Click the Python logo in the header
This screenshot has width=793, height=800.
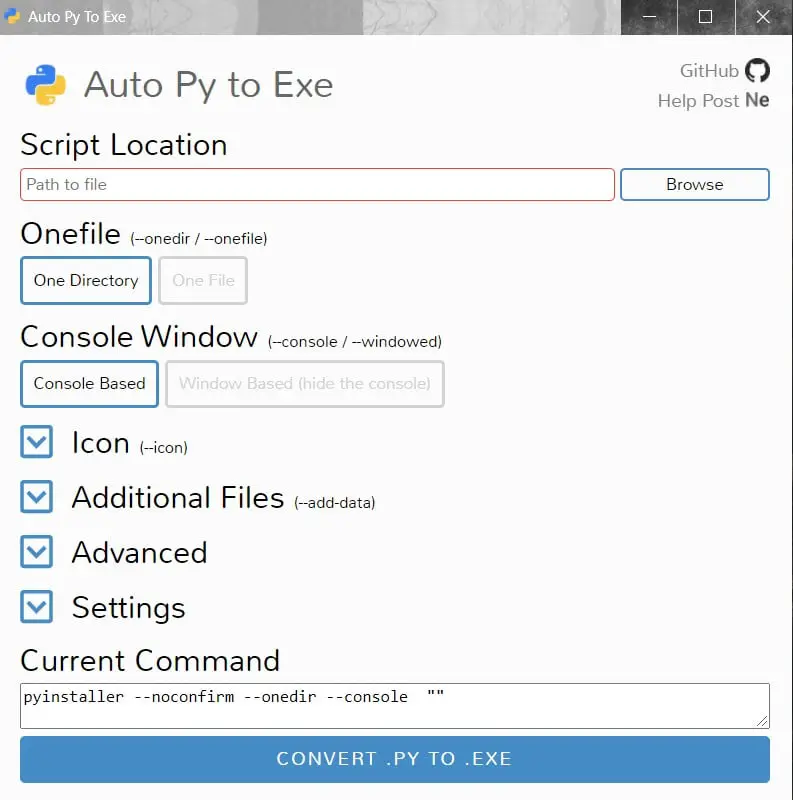[x=45, y=85]
